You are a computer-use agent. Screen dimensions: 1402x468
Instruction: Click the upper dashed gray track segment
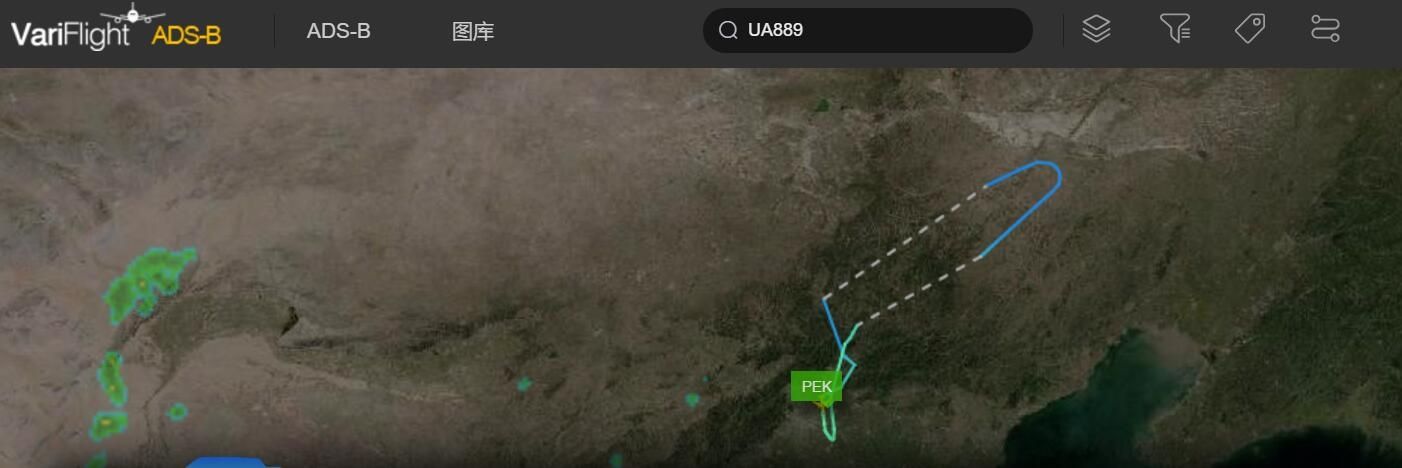click(x=905, y=241)
